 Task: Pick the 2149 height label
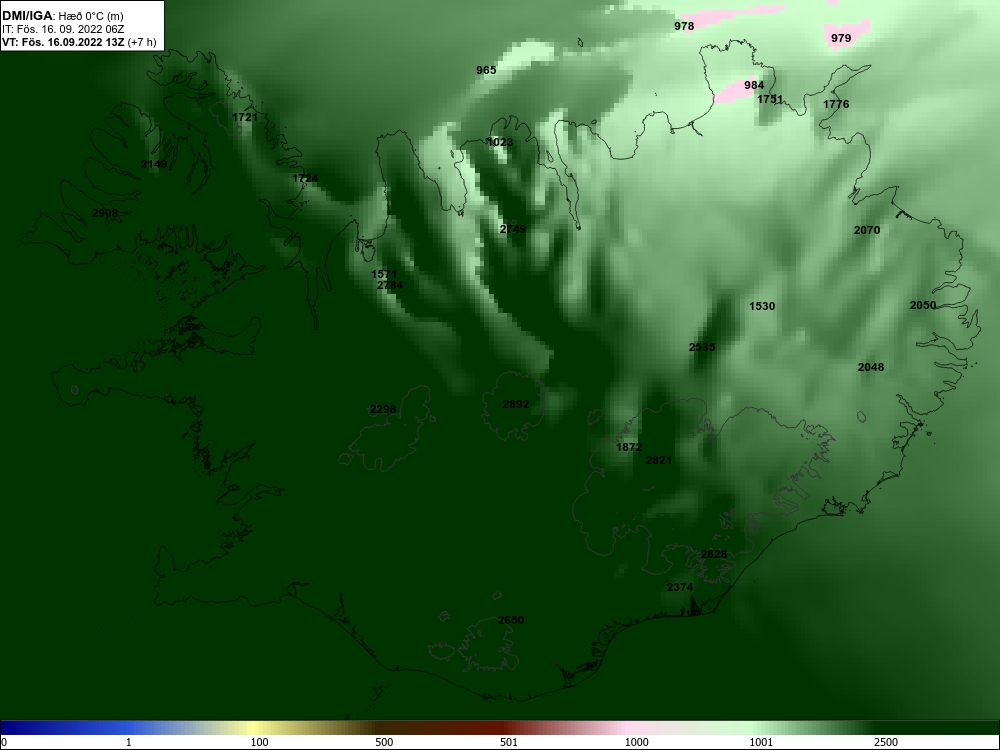(154, 164)
